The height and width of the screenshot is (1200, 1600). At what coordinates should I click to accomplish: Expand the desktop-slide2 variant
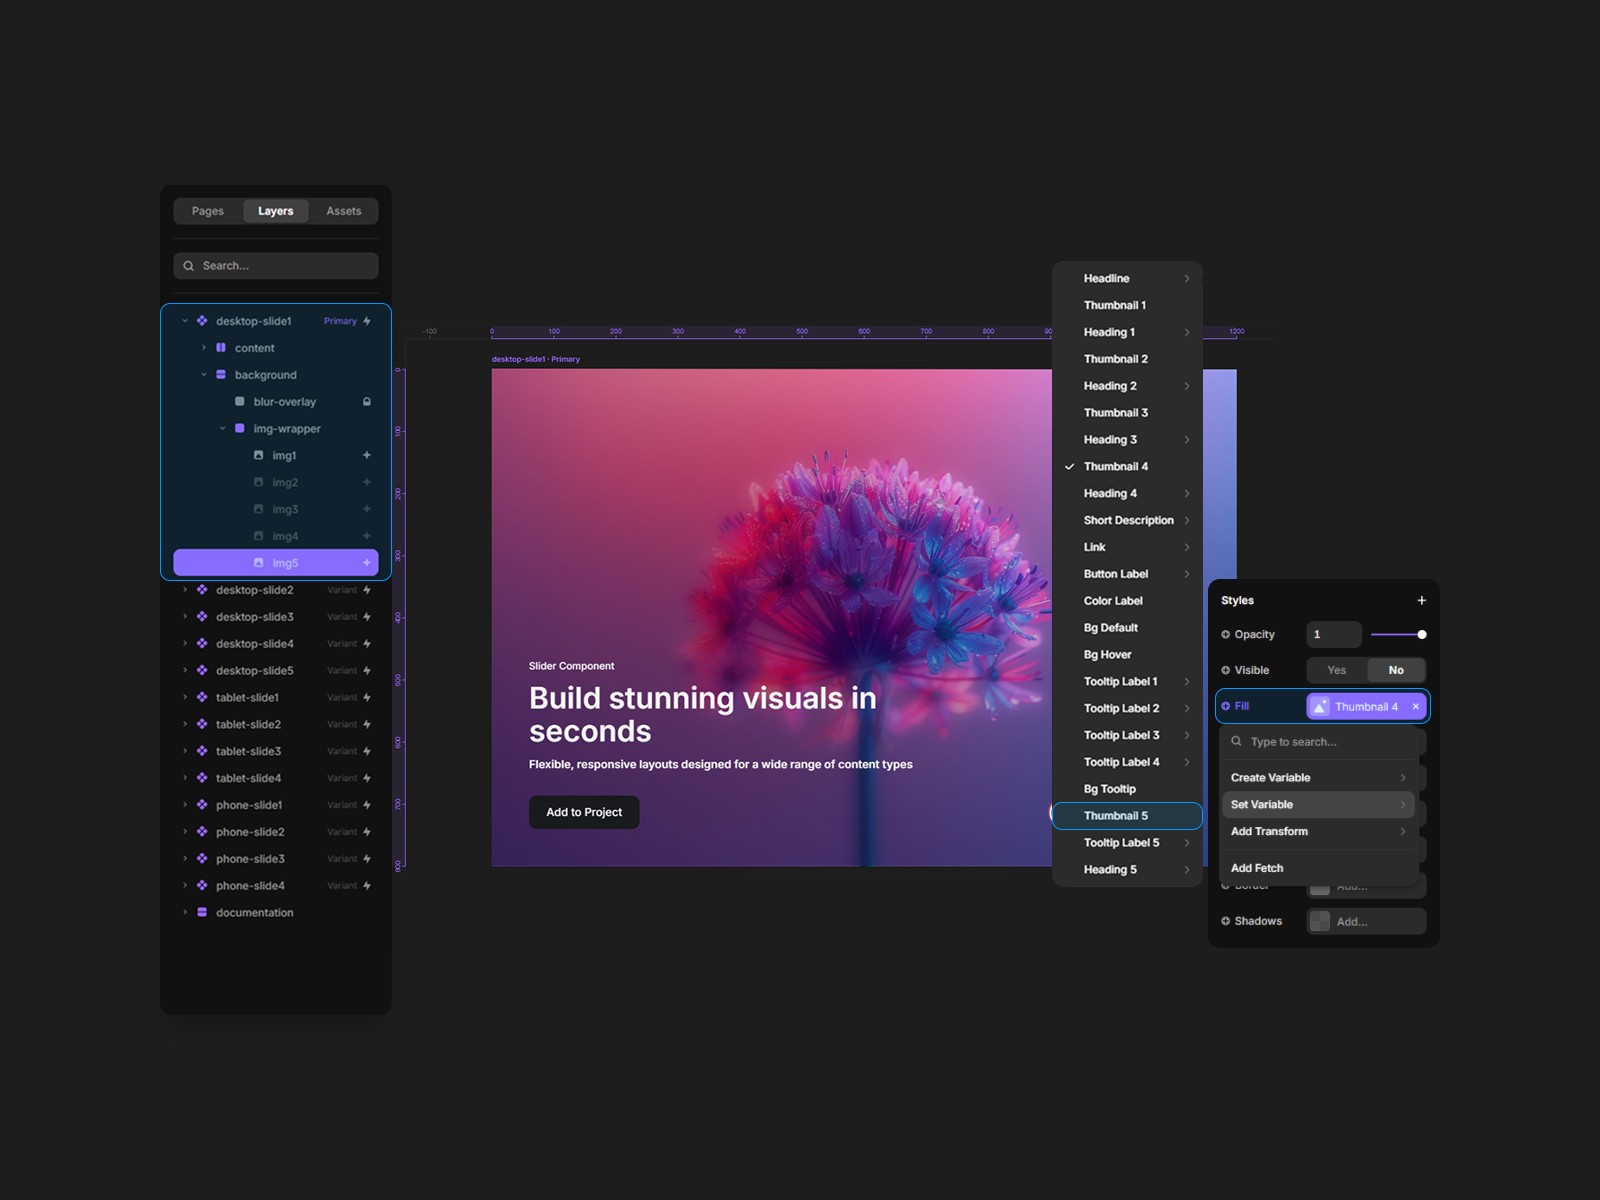[x=185, y=590]
